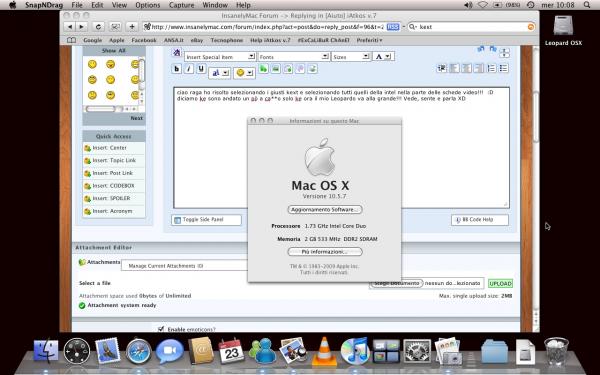Open Finder from the Dock
This screenshot has width=600, height=375.
pos(46,351)
